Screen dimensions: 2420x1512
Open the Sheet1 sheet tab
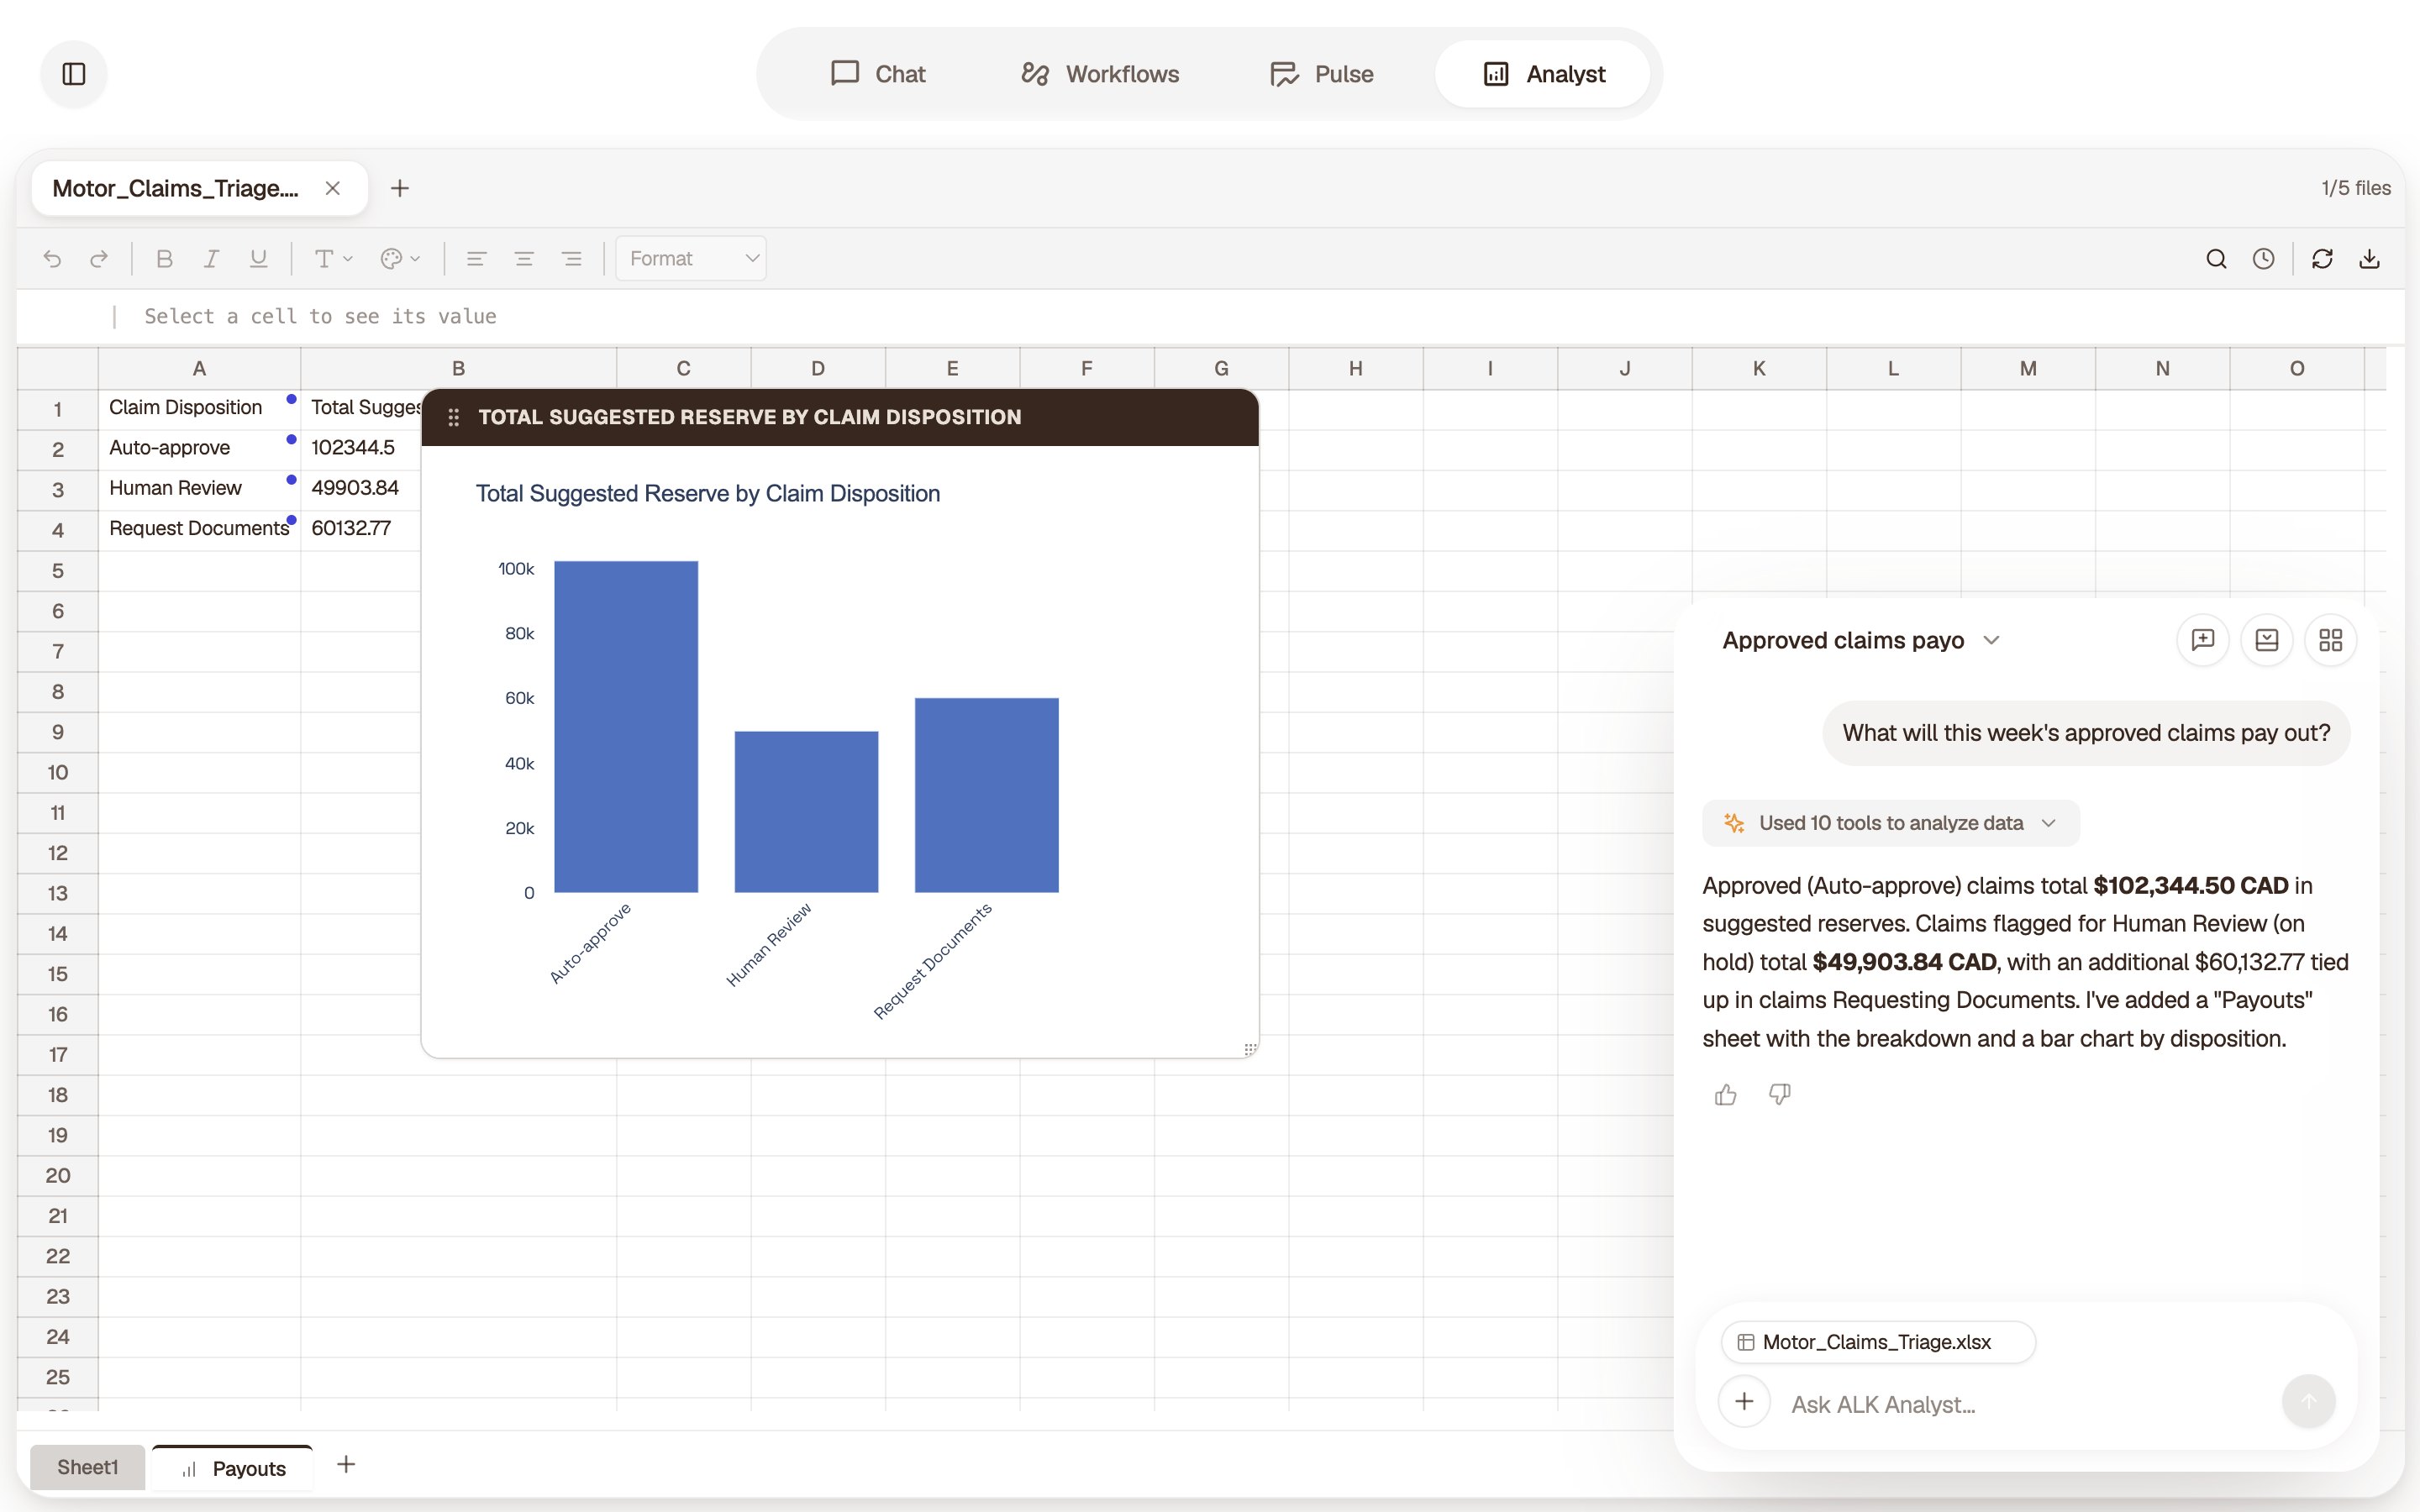(87, 1467)
